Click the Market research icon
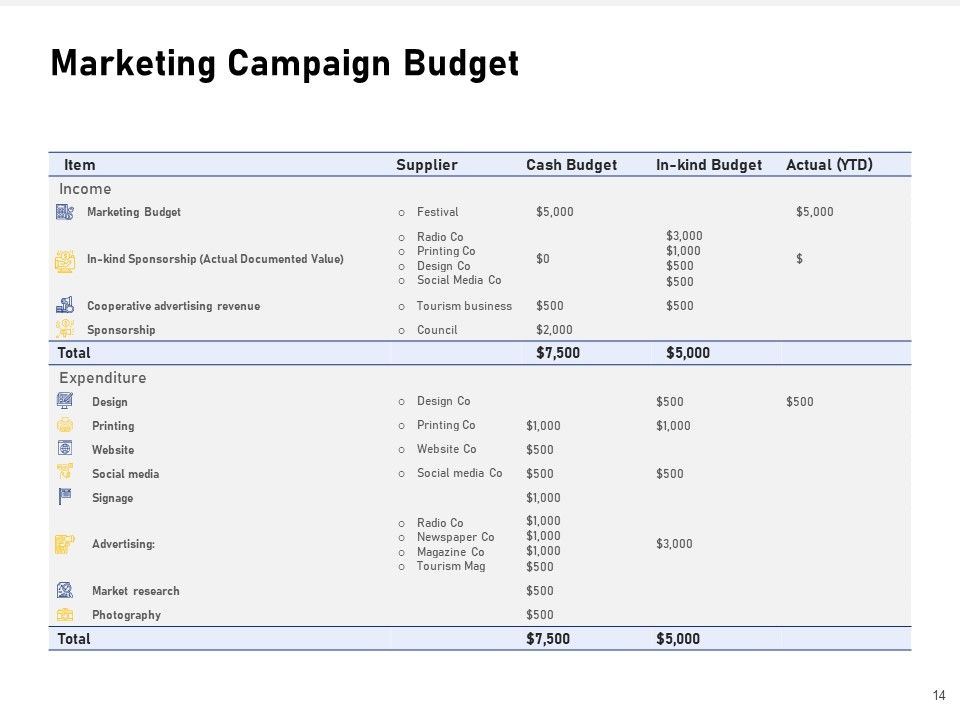Viewport: 960px width, 720px height. [65, 590]
